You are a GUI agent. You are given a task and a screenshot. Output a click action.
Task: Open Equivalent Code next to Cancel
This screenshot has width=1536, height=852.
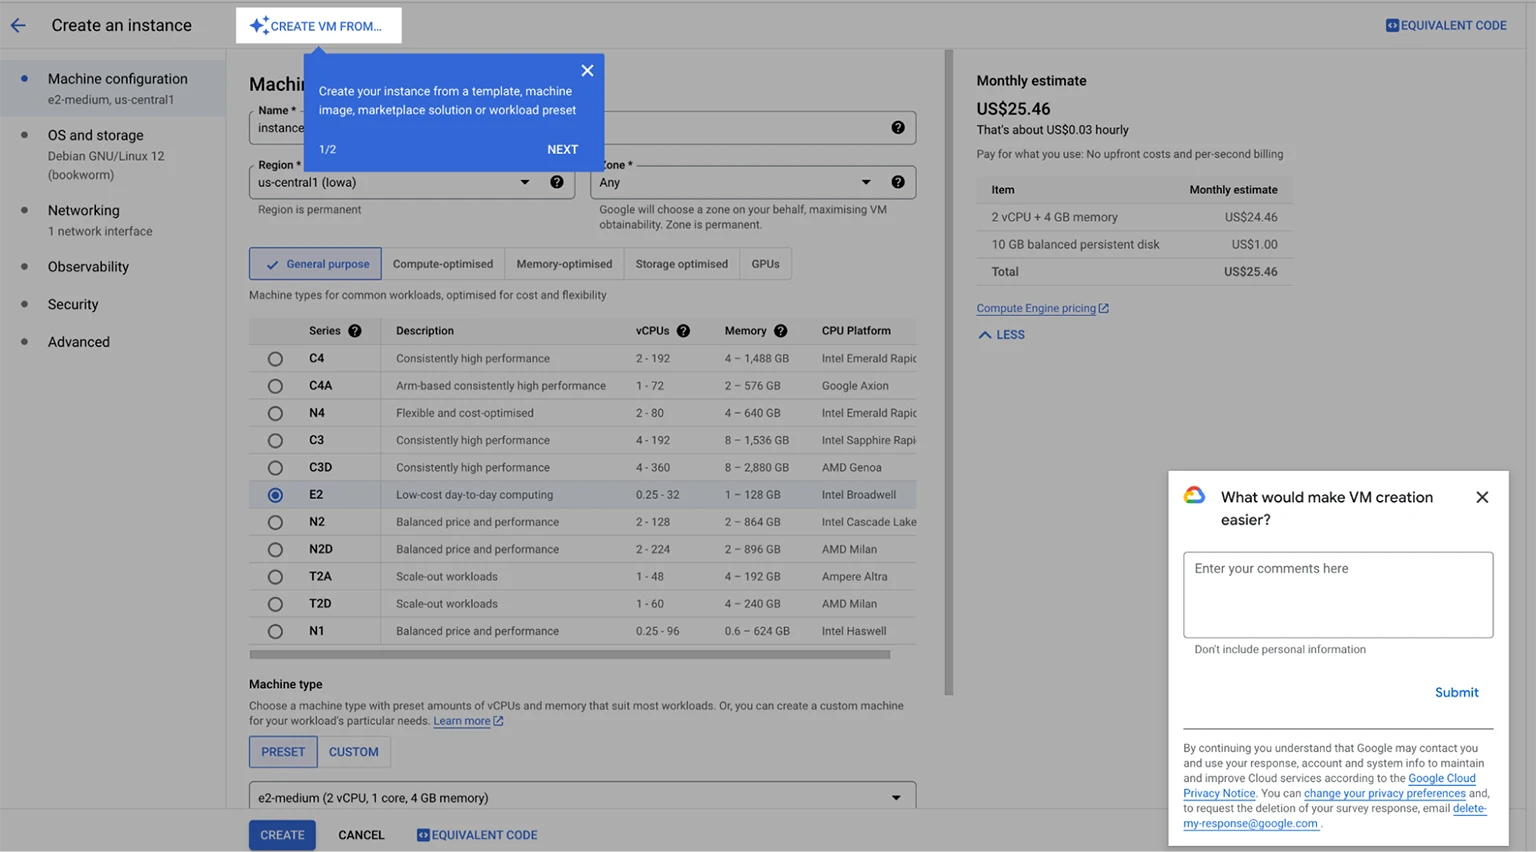(477, 835)
